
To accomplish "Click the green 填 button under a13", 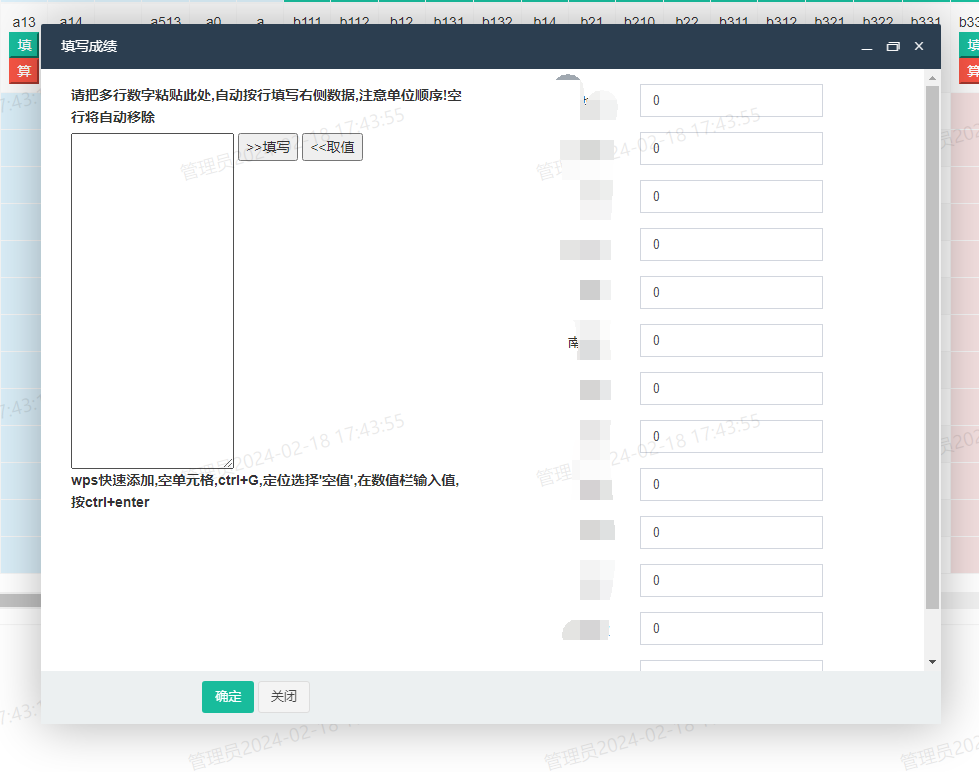I will tap(24, 45).
